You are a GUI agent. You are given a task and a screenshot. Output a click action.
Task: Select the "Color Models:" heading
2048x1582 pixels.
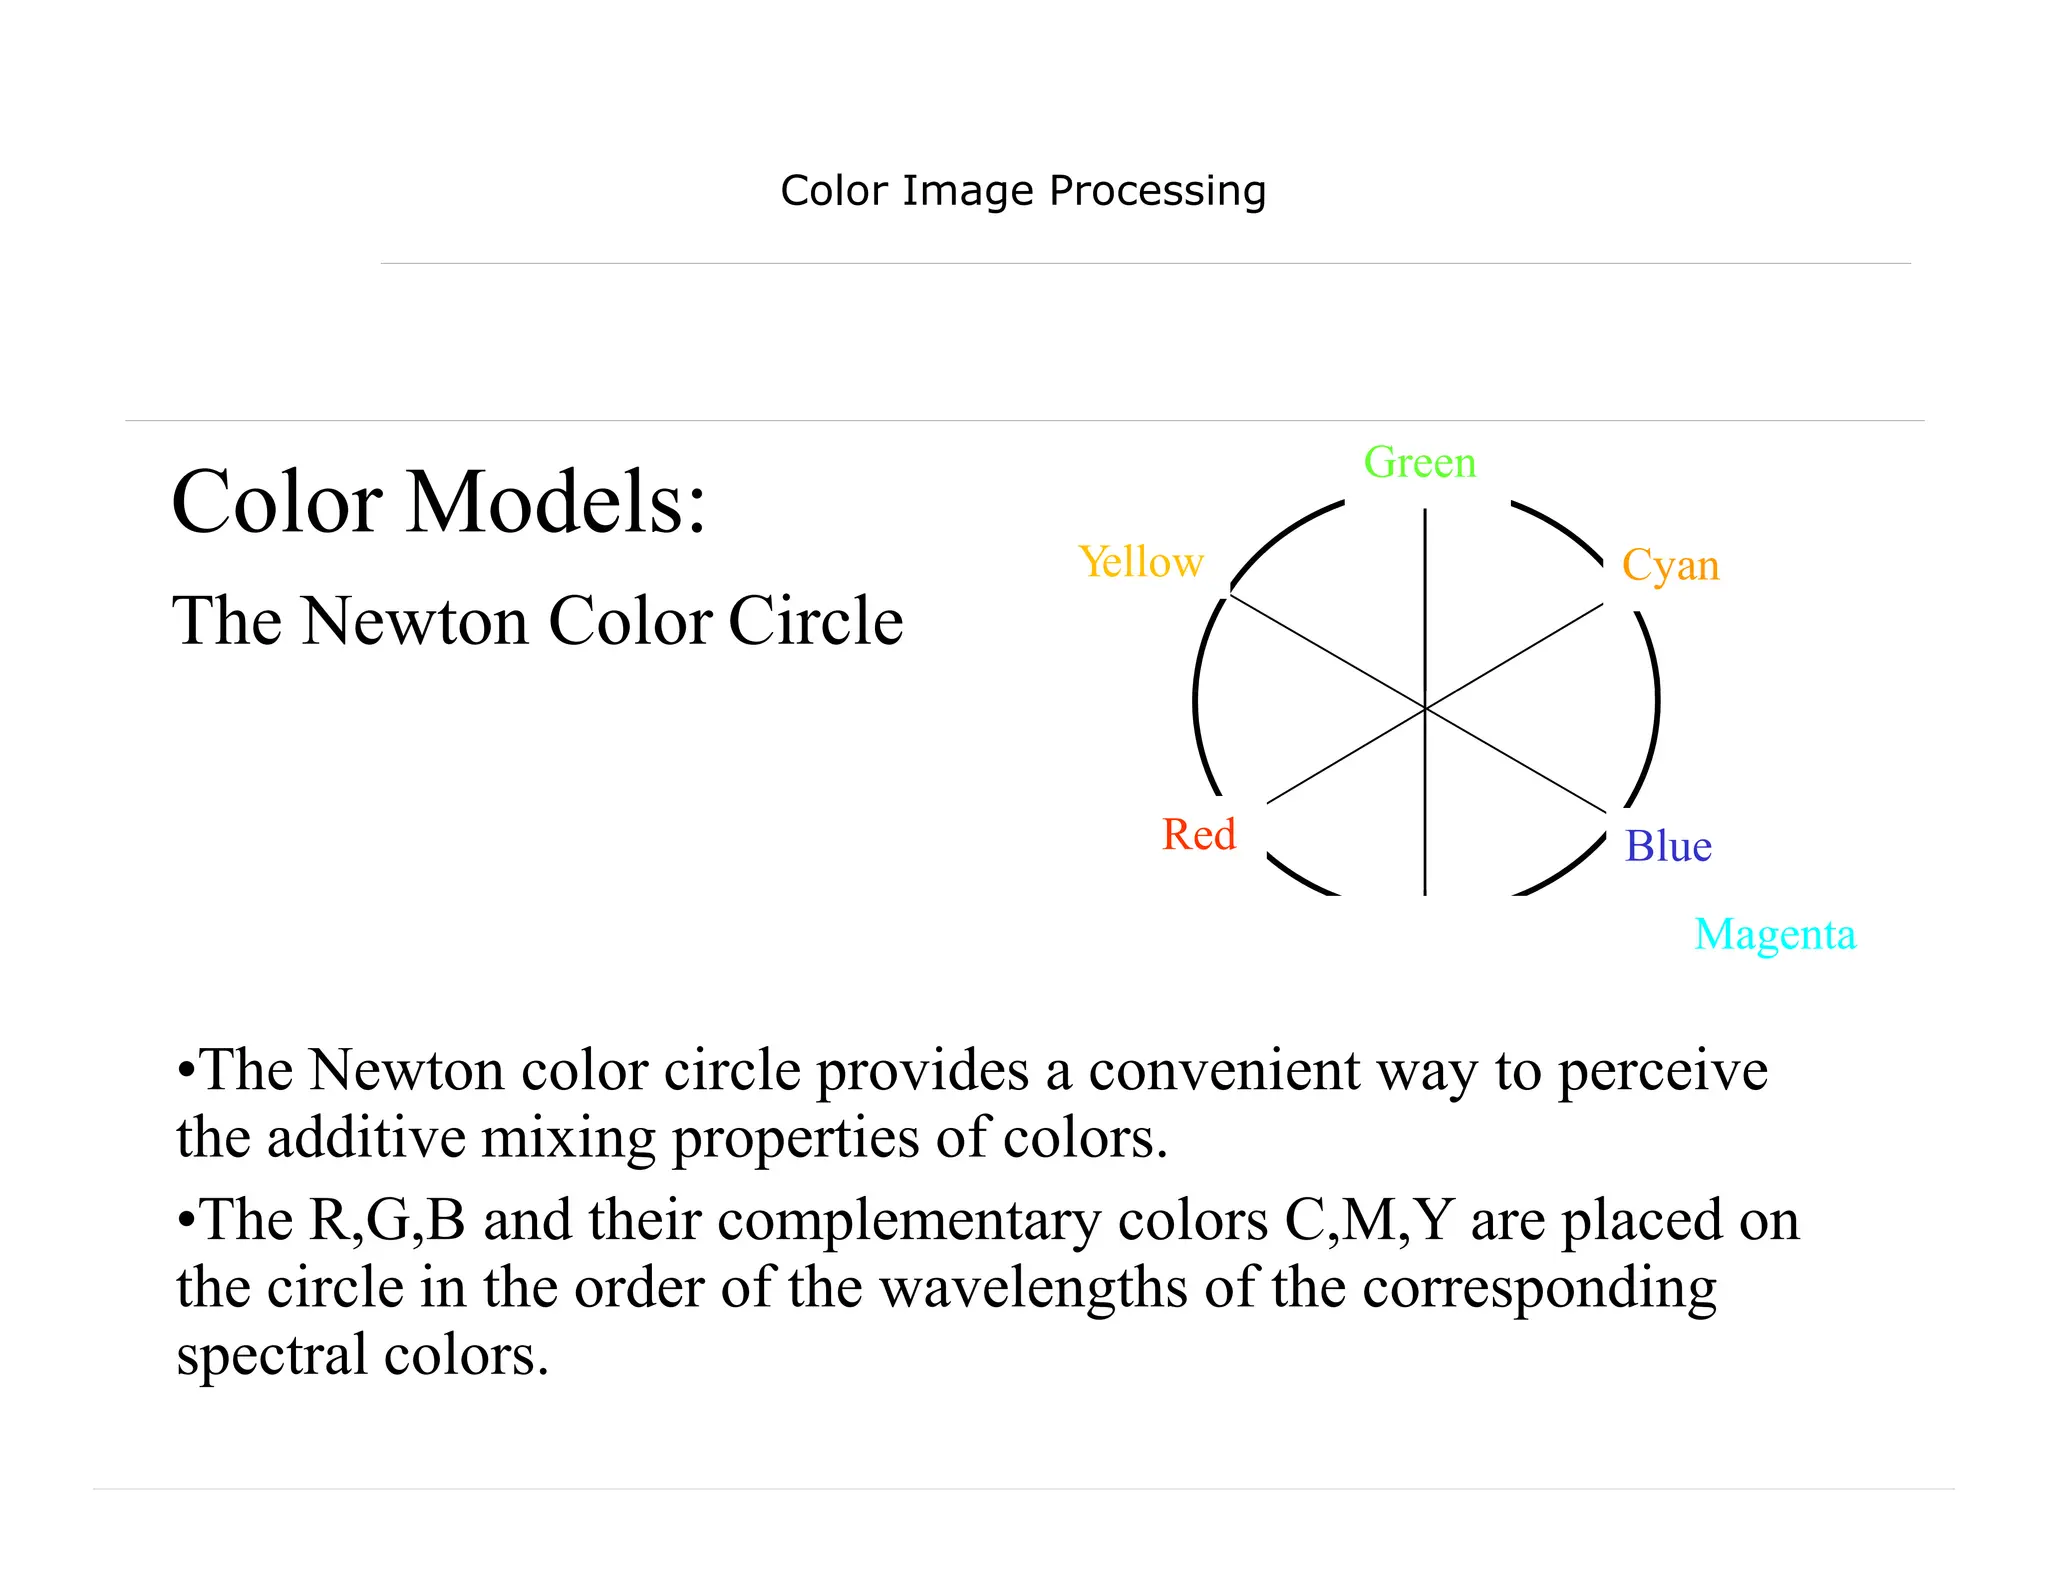tap(439, 501)
